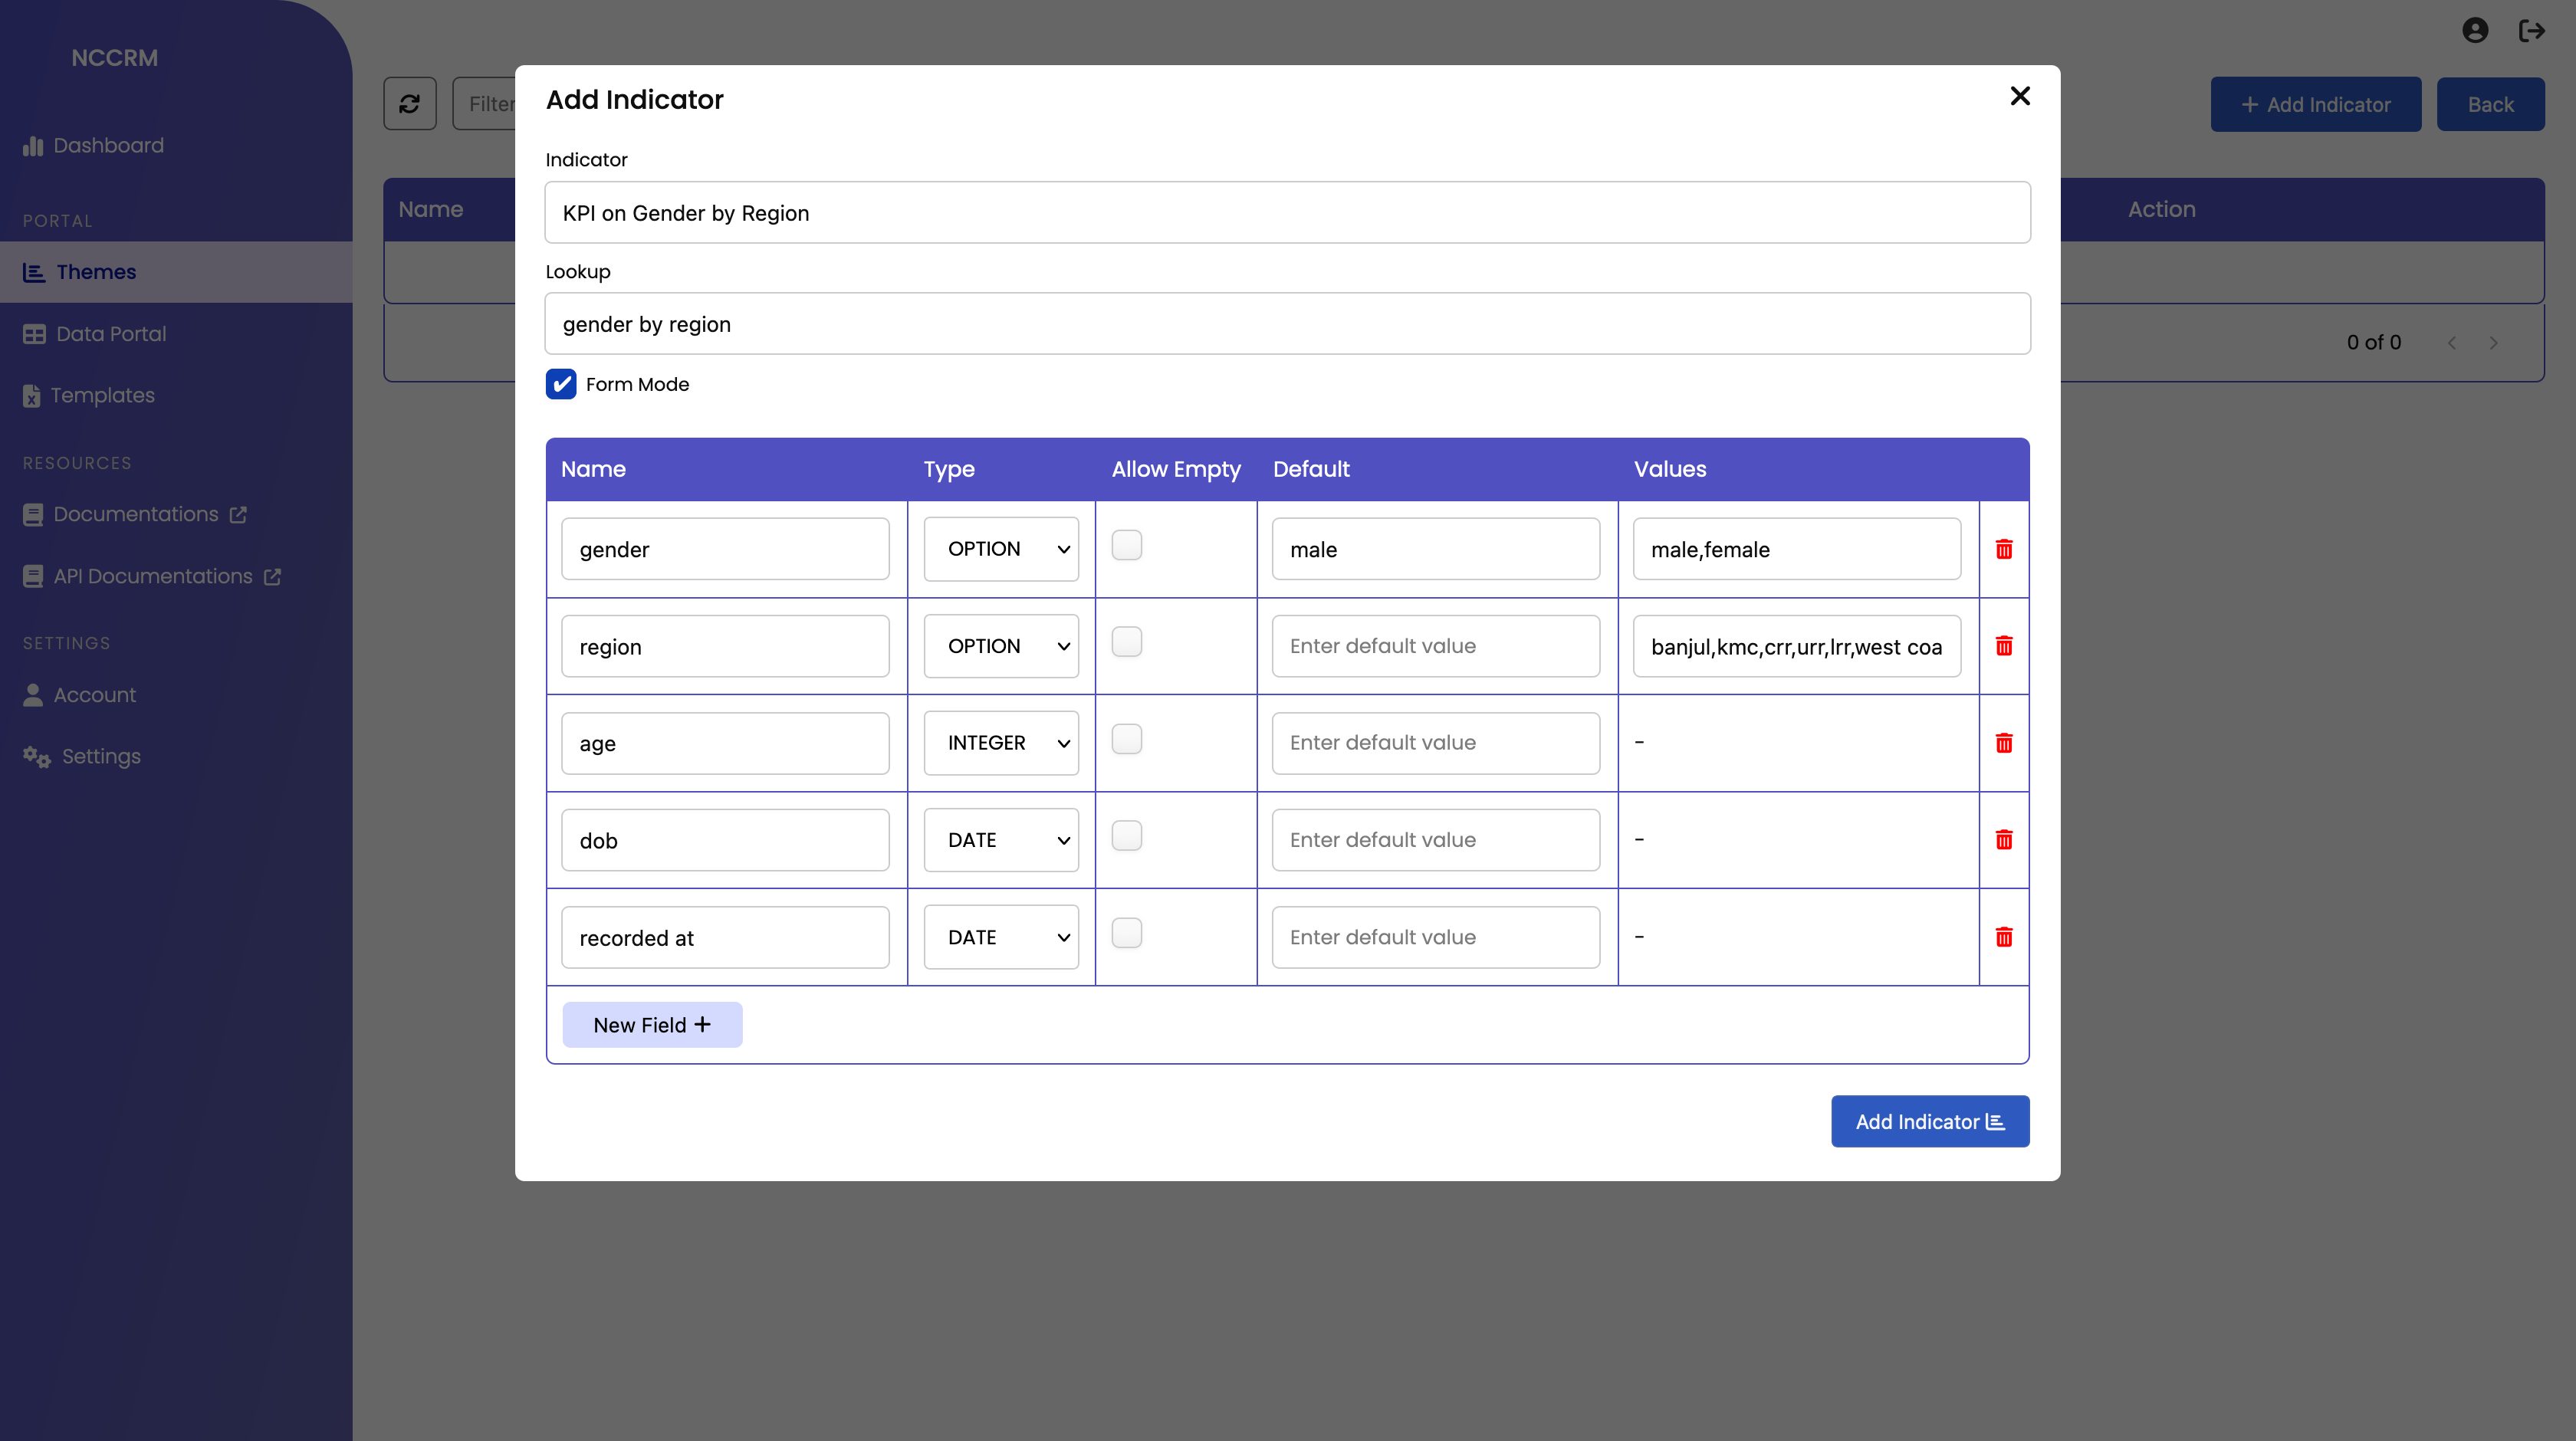
Task: Open the INTEGER type dropdown for age
Action: point(1001,743)
